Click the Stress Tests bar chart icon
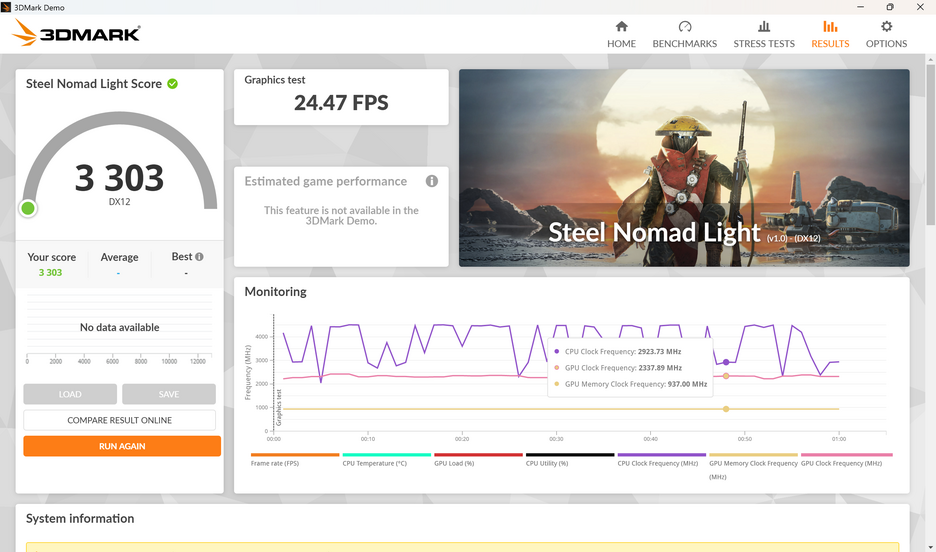The width and height of the screenshot is (936, 552). [764, 26]
